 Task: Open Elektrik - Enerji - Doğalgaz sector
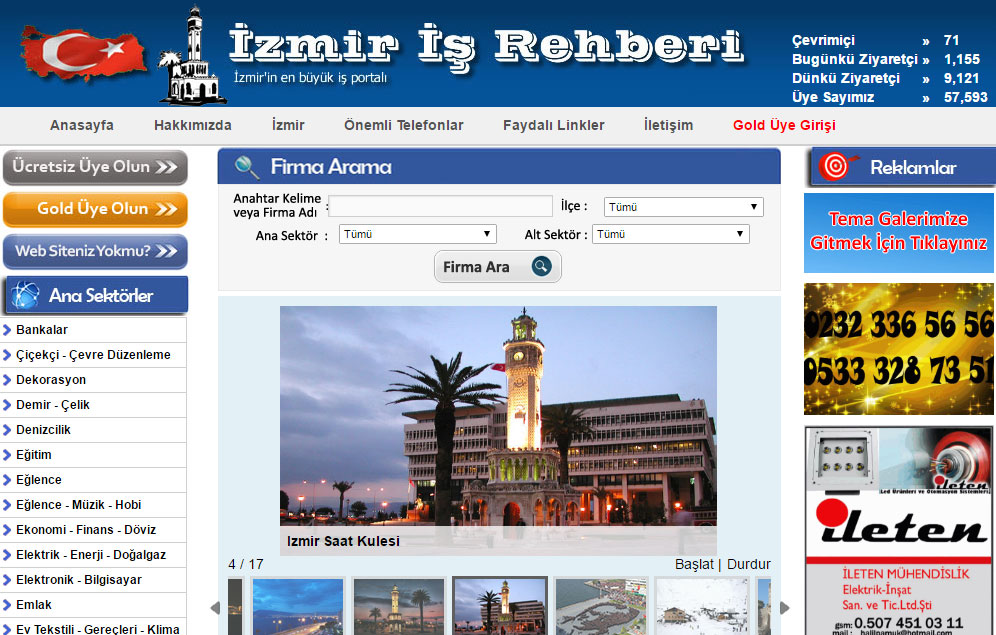click(91, 555)
